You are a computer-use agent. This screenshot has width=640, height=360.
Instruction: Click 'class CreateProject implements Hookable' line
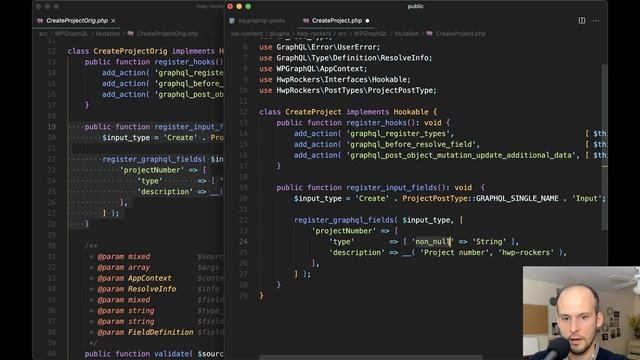(348, 112)
